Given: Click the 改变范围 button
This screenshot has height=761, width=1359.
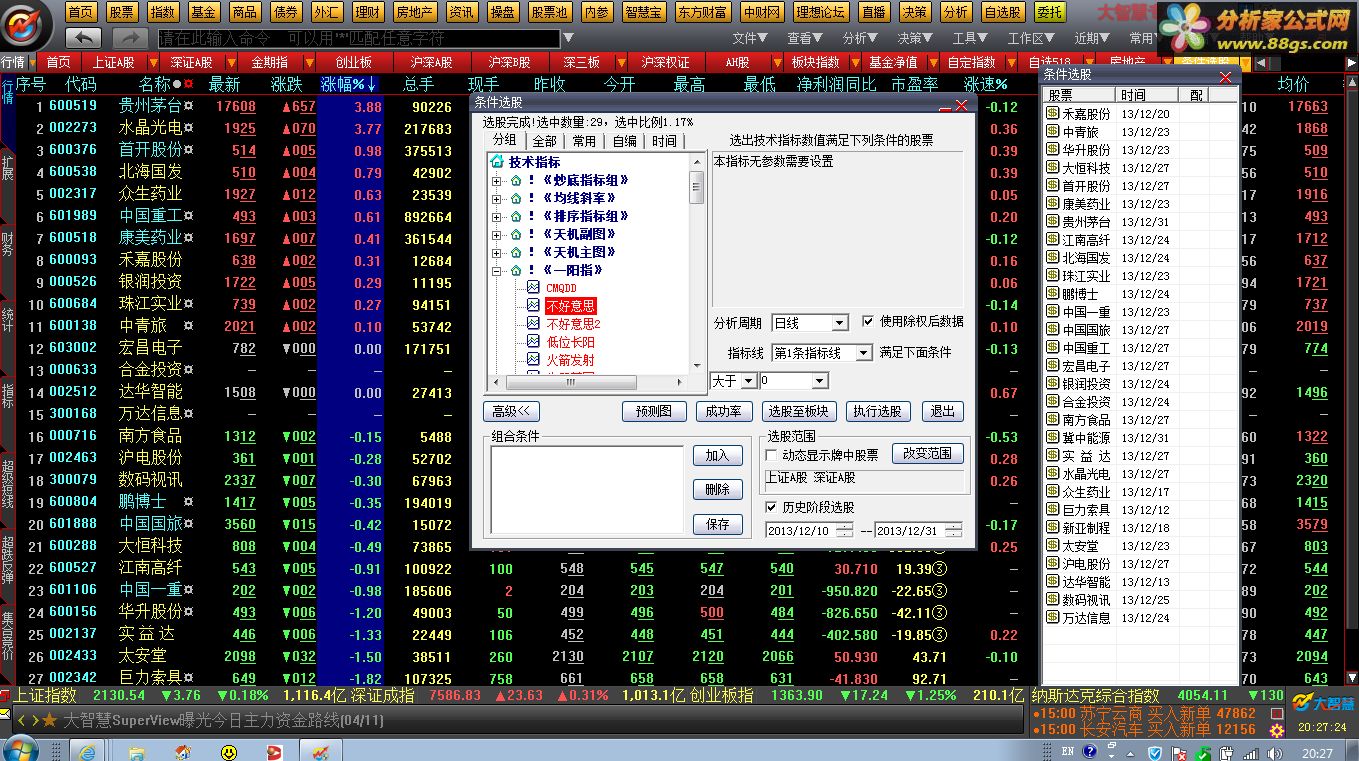Looking at the screenshot, I should tap(927, 453).
